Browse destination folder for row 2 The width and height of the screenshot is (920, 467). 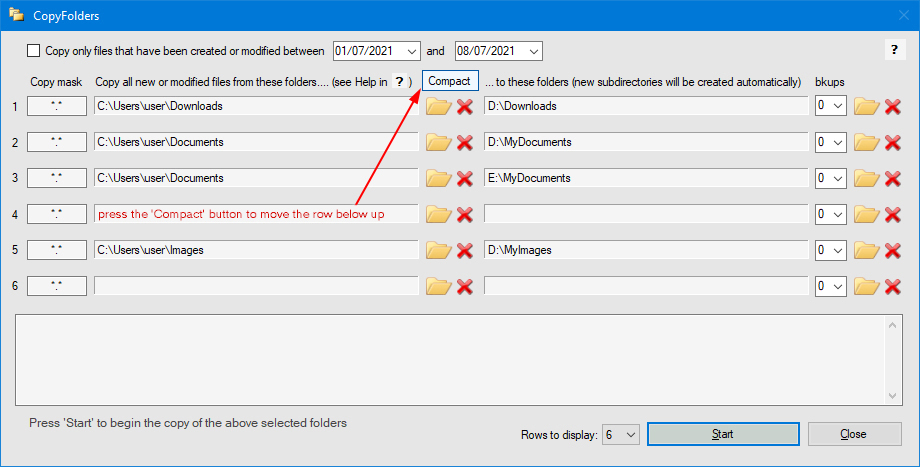point(866,142)
